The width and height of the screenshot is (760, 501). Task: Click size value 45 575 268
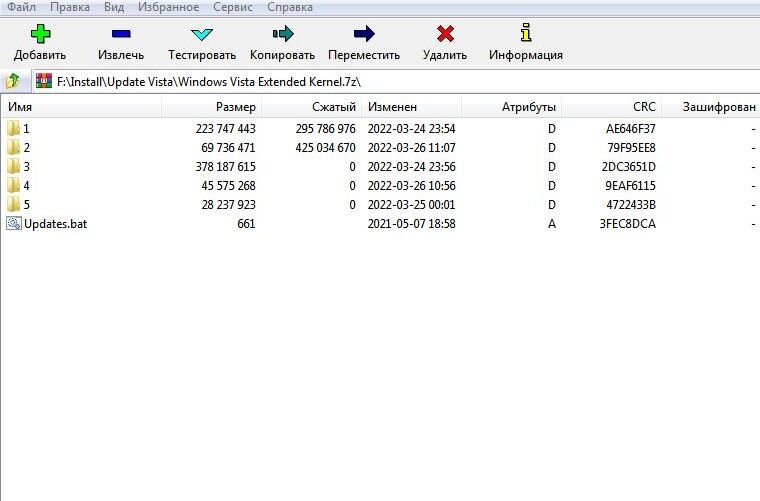[228, 186]
